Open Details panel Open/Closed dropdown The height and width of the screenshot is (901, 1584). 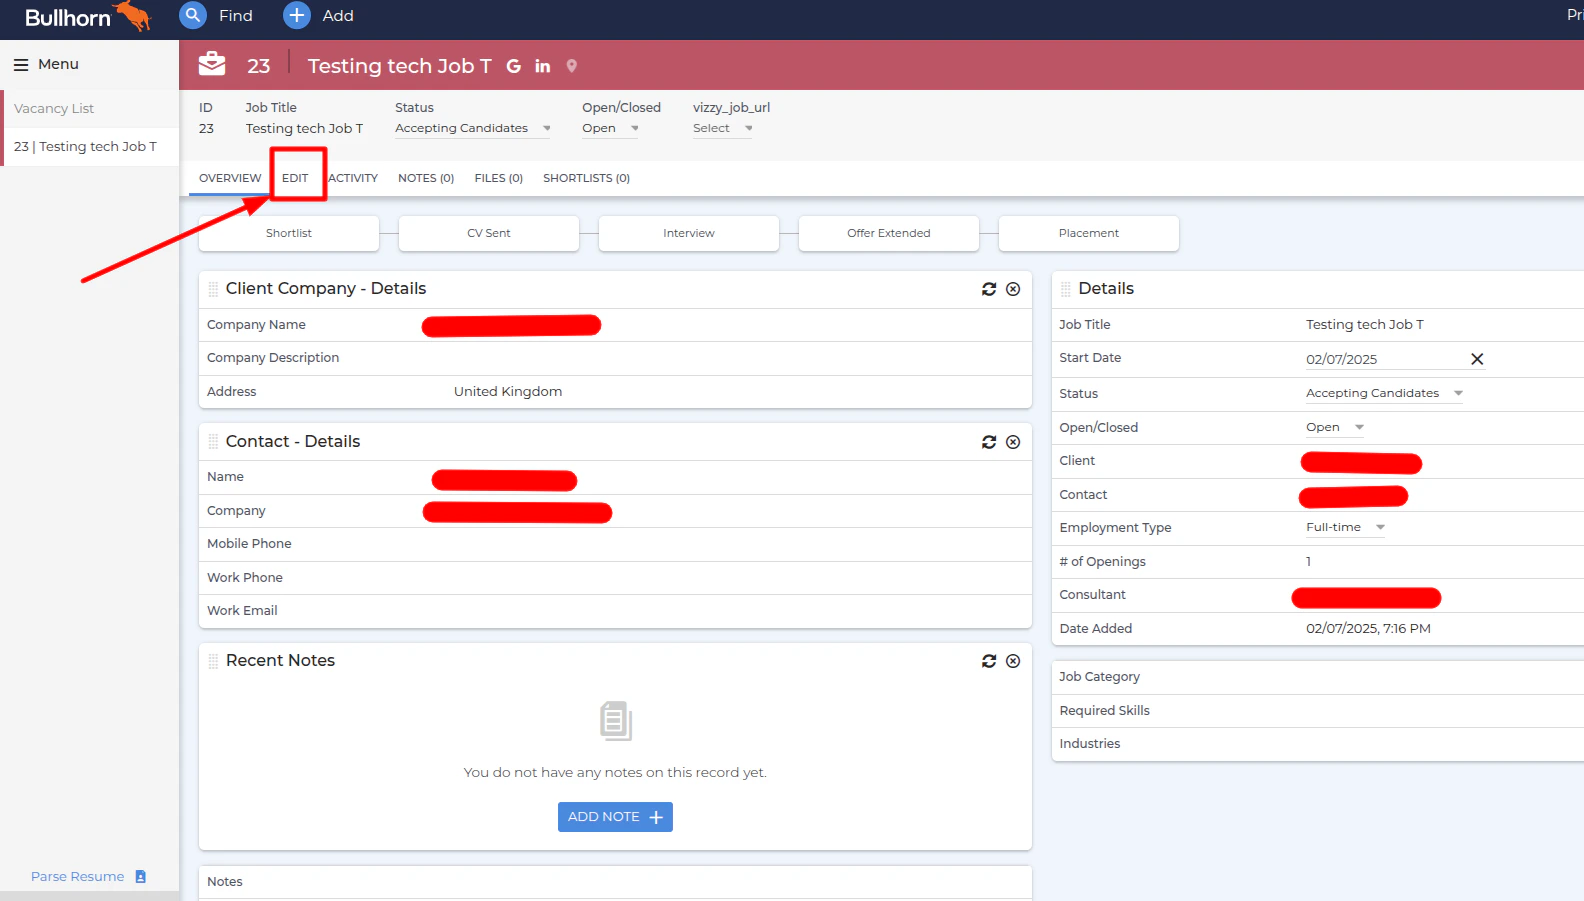point(1335,427)
